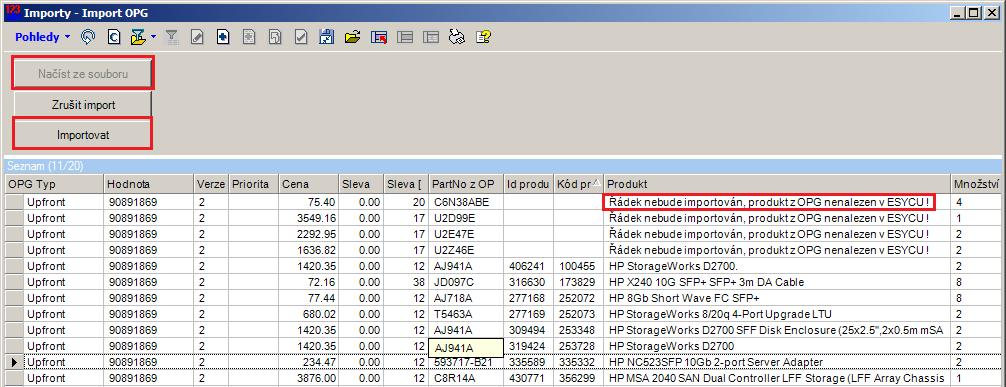
Task: Click the open yellow folder icon
Action: (x=352, y=37)
